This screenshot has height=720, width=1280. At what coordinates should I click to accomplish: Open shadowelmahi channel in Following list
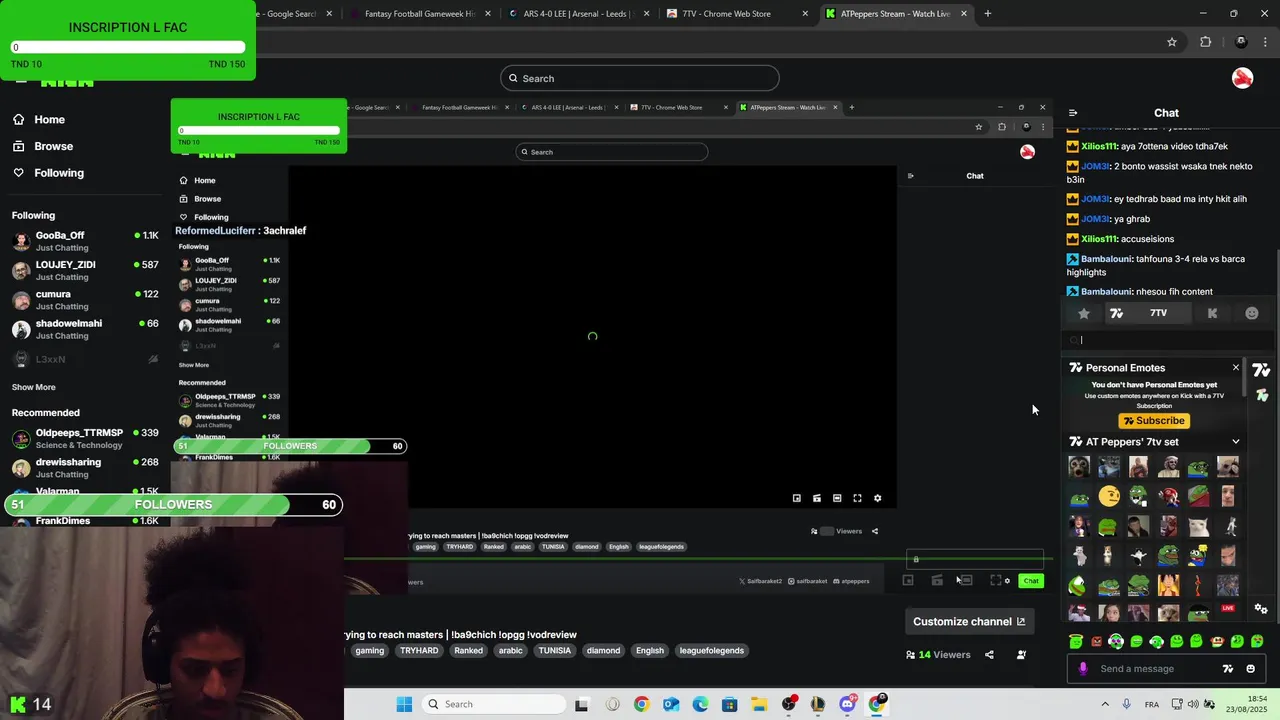tap(85, 329)
